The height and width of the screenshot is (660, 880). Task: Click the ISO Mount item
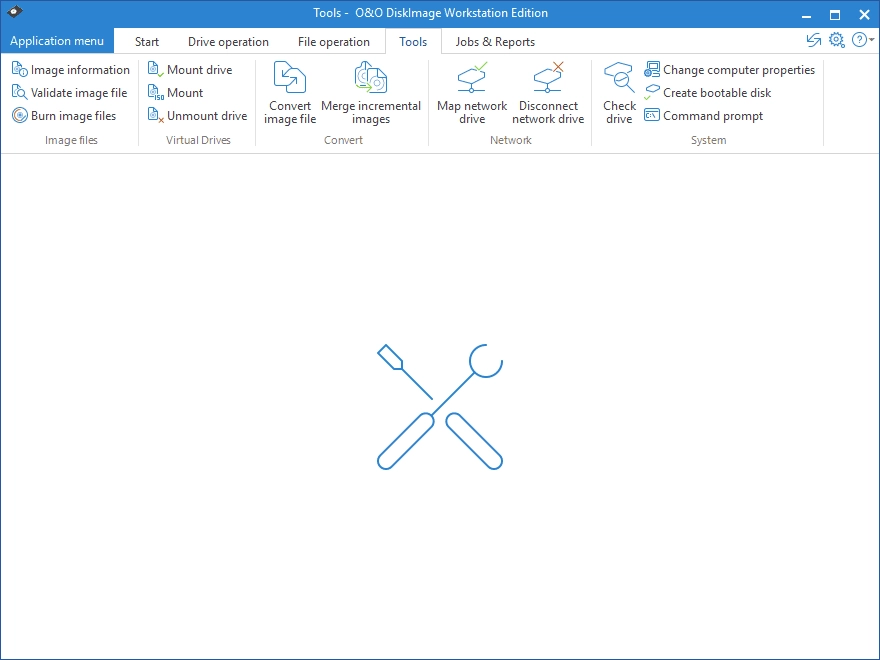tap(175, 93)
